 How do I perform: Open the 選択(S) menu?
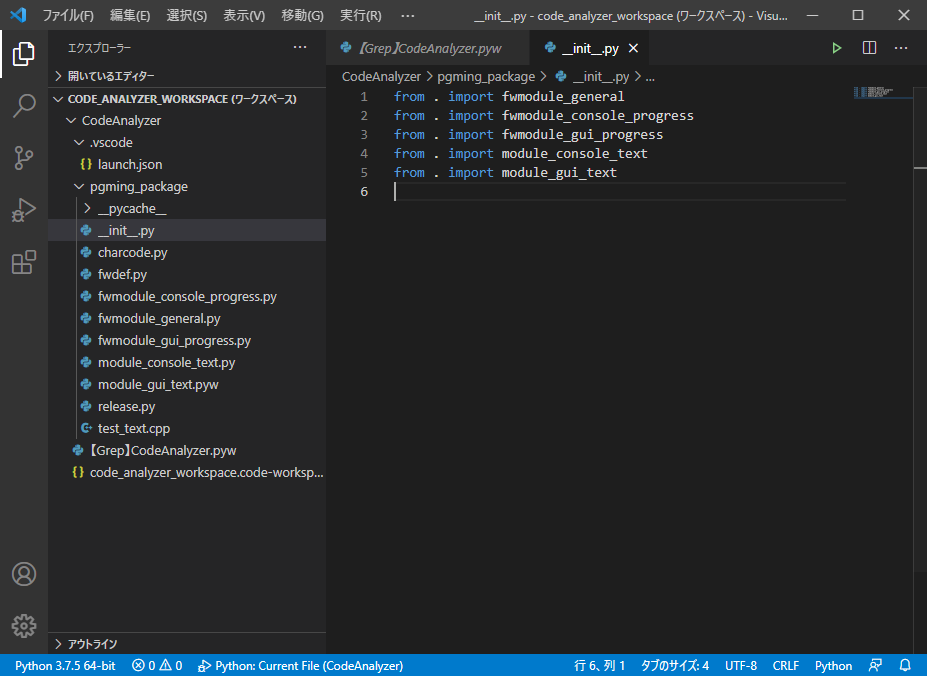pos(187,15)
